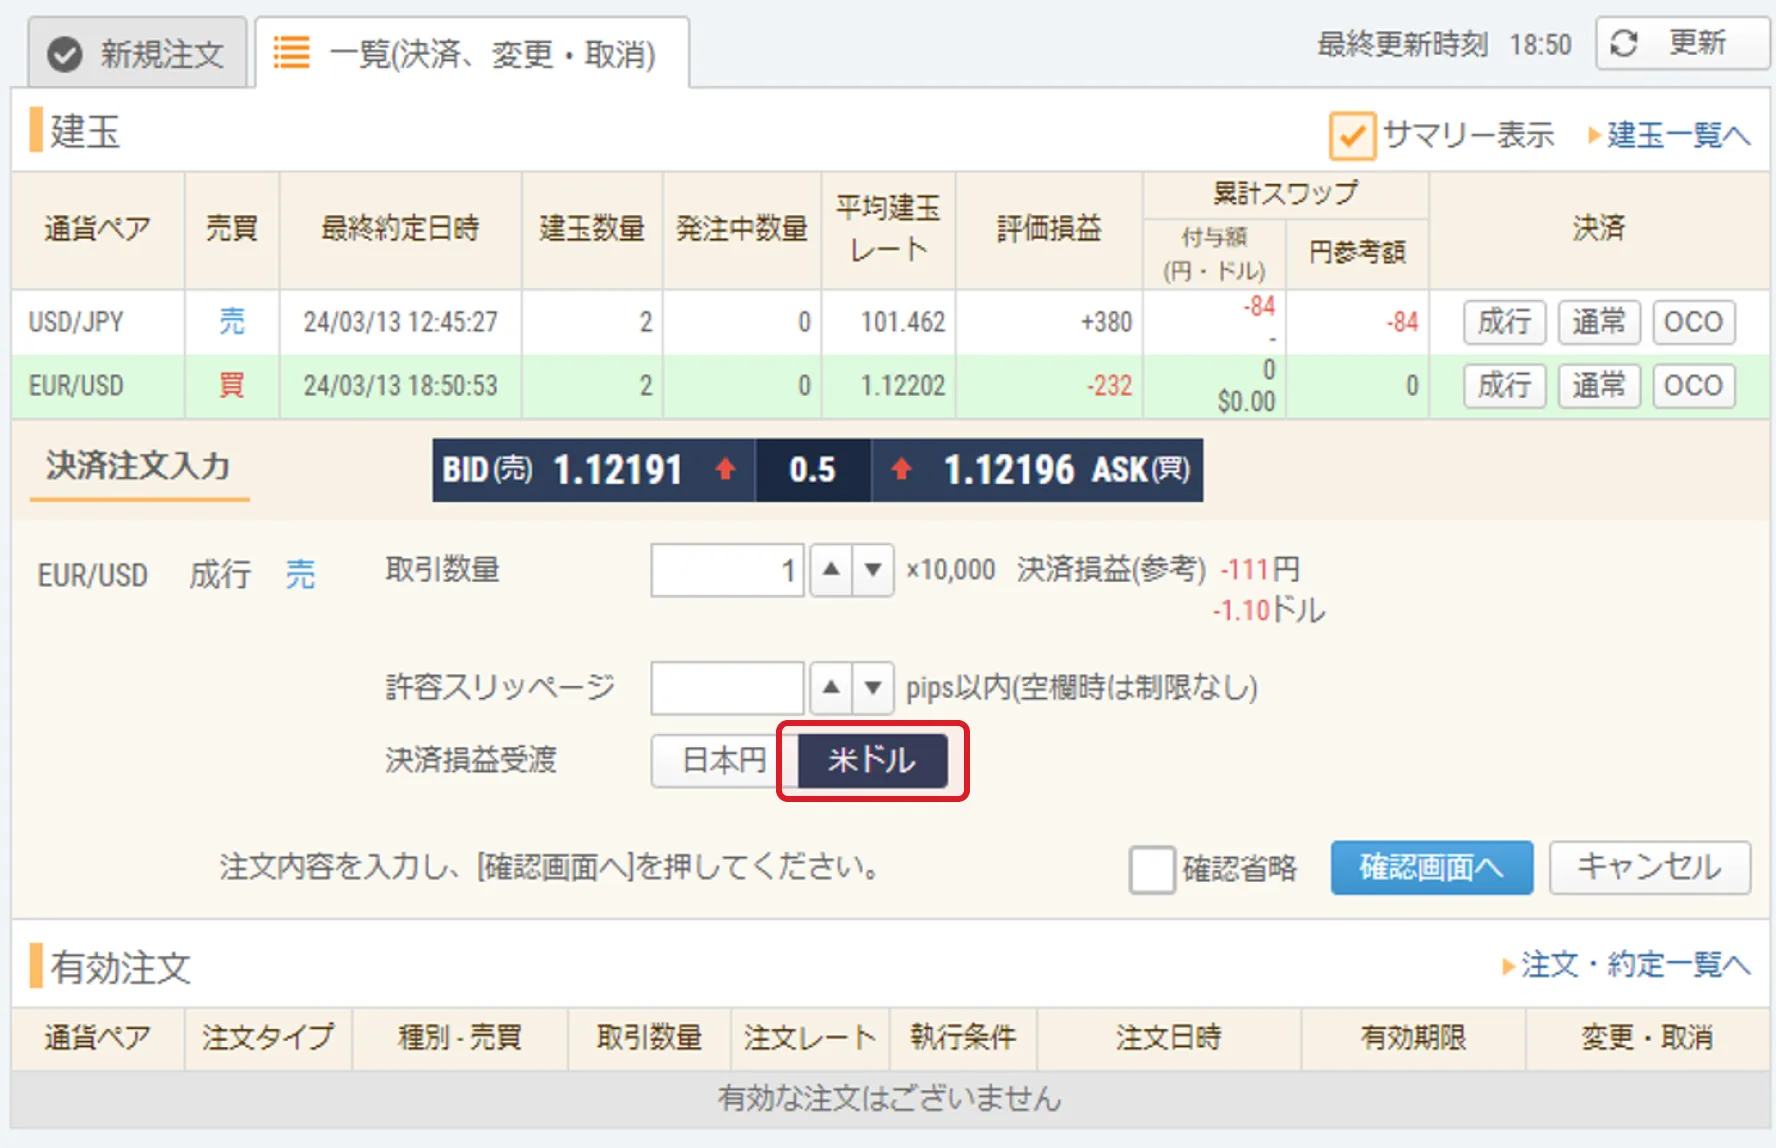Select 米ドル for settlement currency
The width and height of the screenshot is (1776, 1148).
(x=871, y=761)
